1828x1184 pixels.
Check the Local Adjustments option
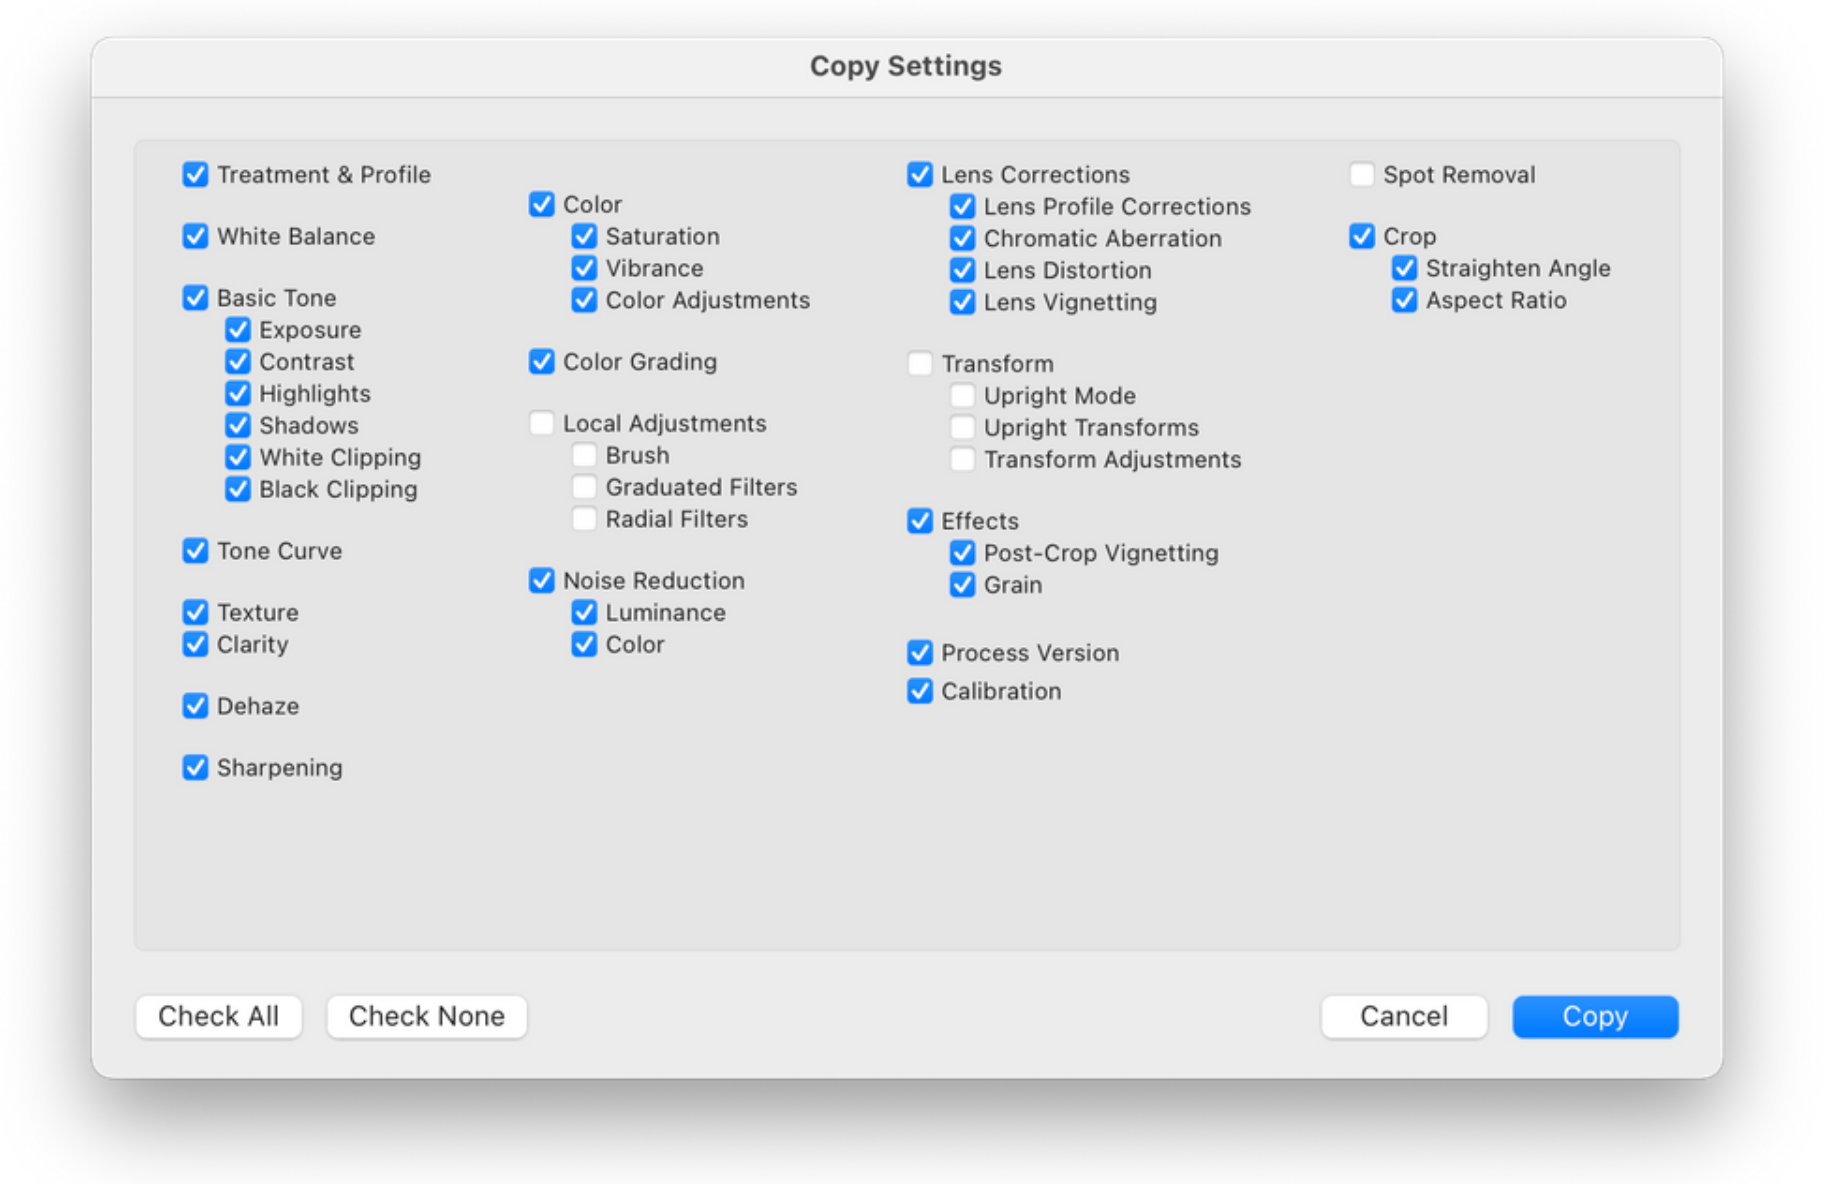click(542, 423)
